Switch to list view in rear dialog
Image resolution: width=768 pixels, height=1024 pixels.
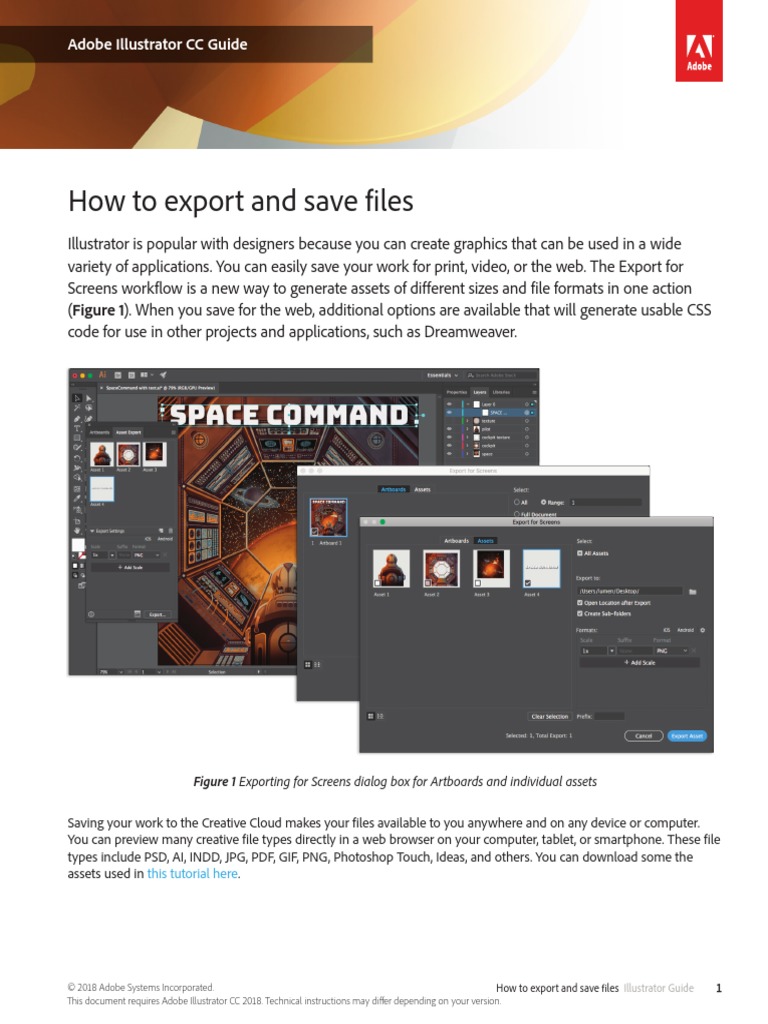click(317, 665)
